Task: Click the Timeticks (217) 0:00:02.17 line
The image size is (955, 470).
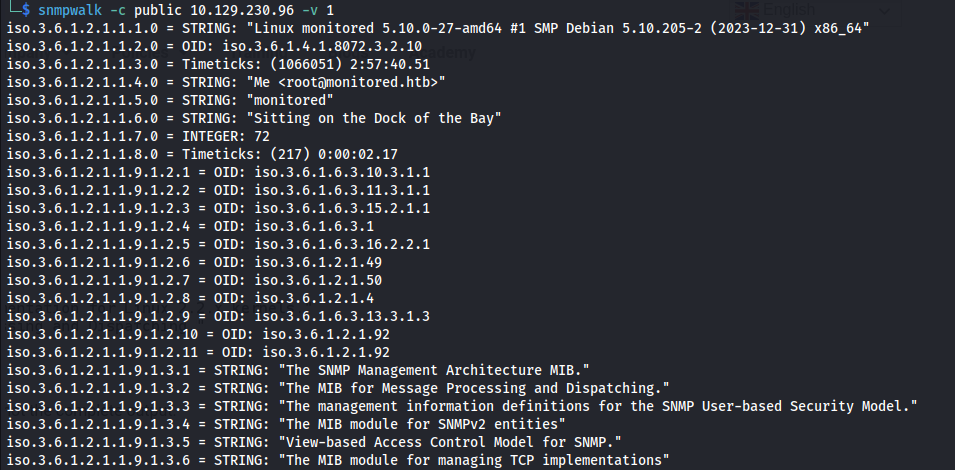Action: coord(202,154)
